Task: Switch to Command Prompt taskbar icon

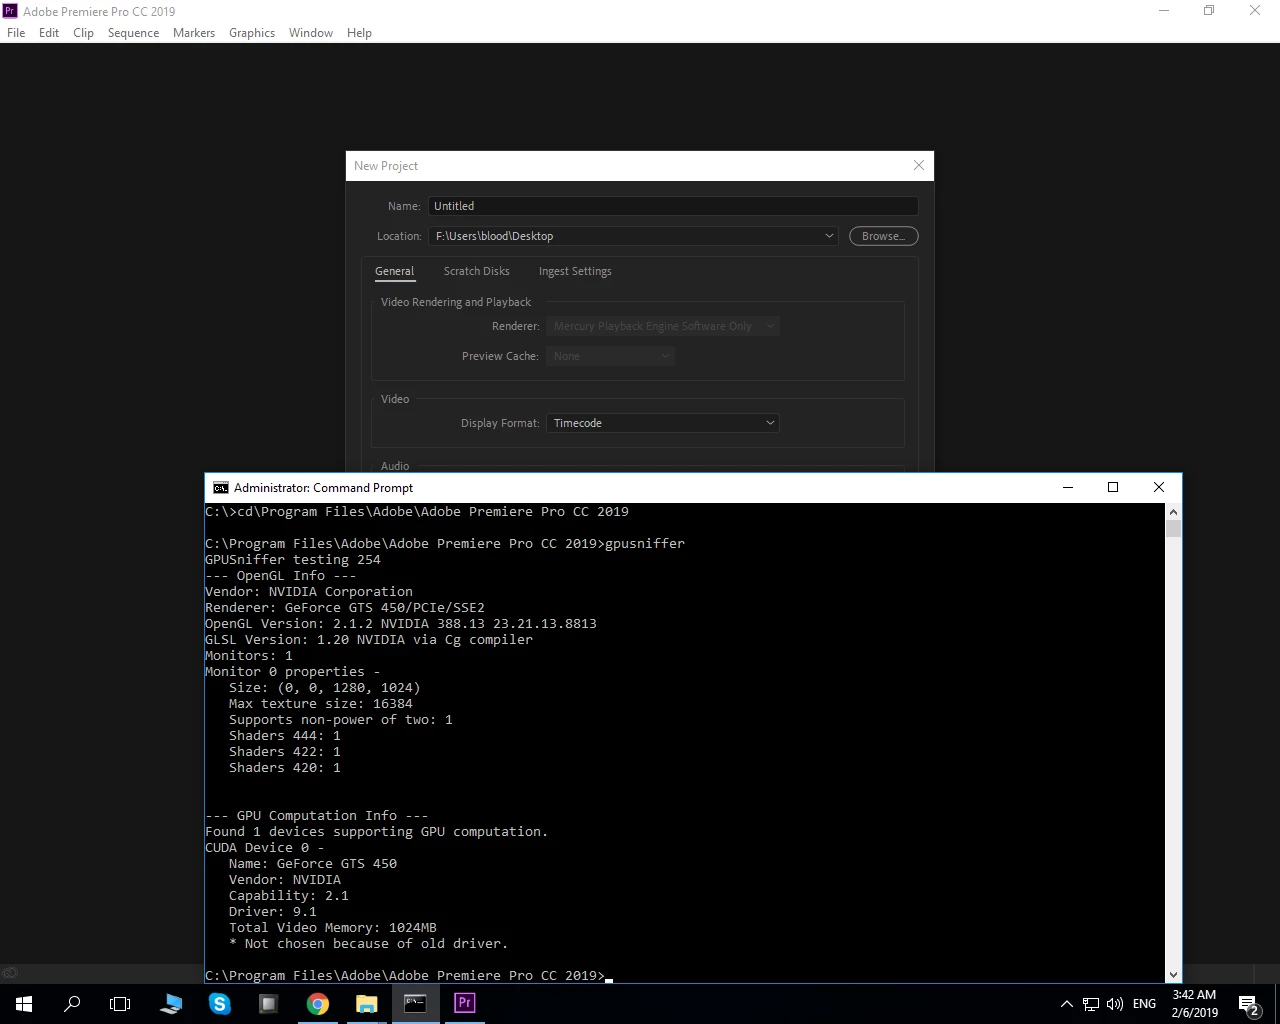Action: 415,1003
